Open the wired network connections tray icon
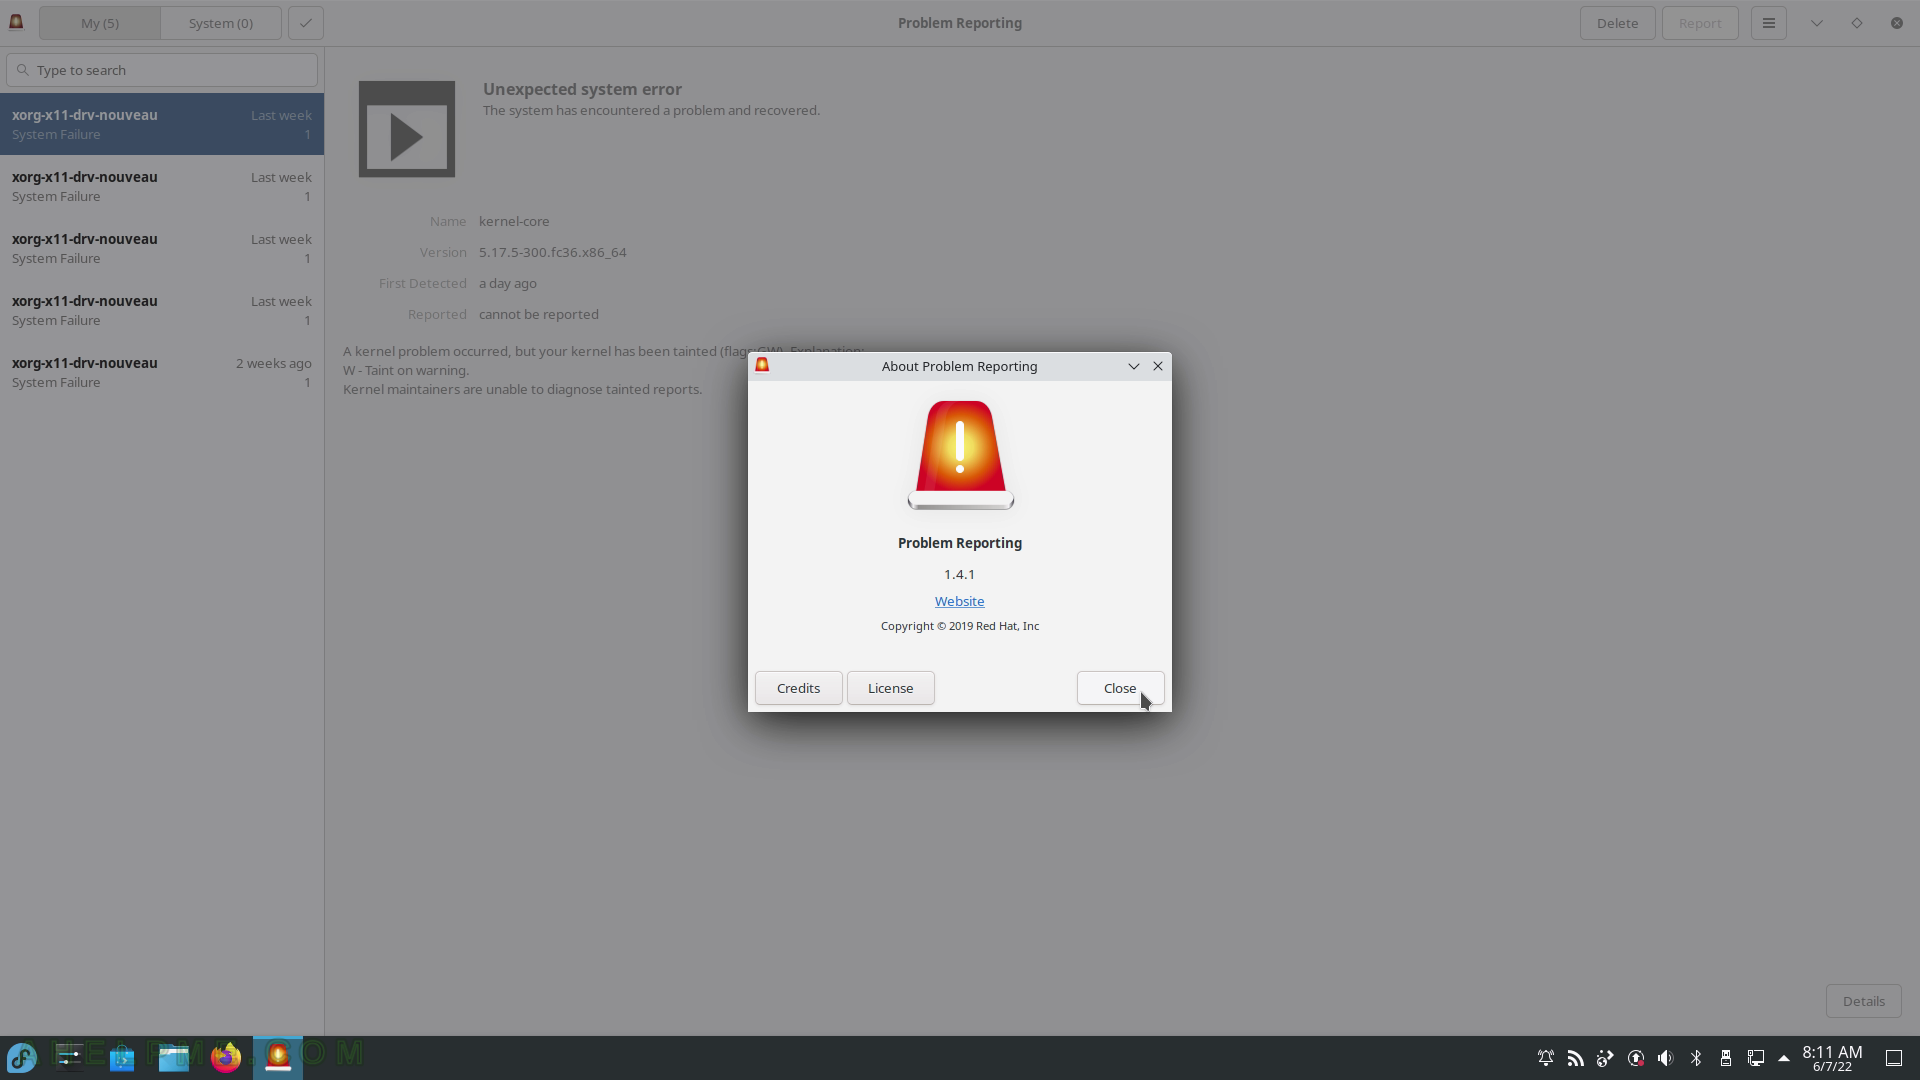The width and height of the screenshot is (1920, 1080). pyautogui.click(x=1756, y=1058)
